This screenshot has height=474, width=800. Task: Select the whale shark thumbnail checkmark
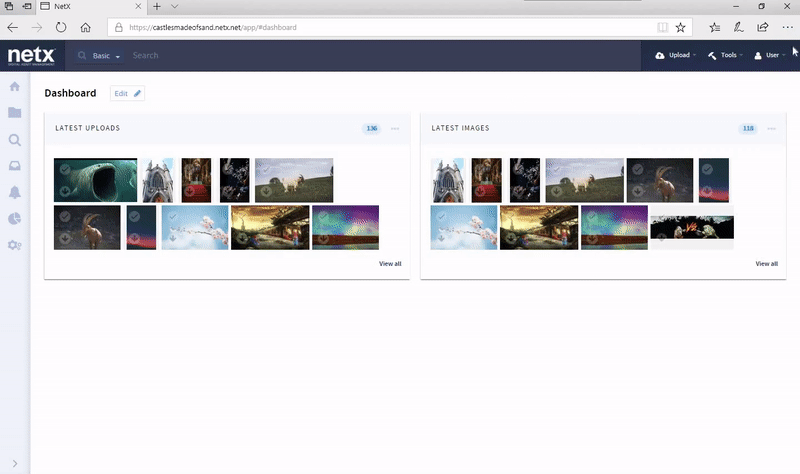(64, 169)
